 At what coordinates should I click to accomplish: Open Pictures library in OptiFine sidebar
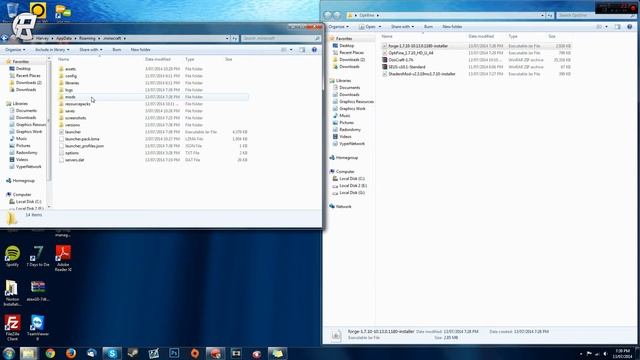point(347,123)
